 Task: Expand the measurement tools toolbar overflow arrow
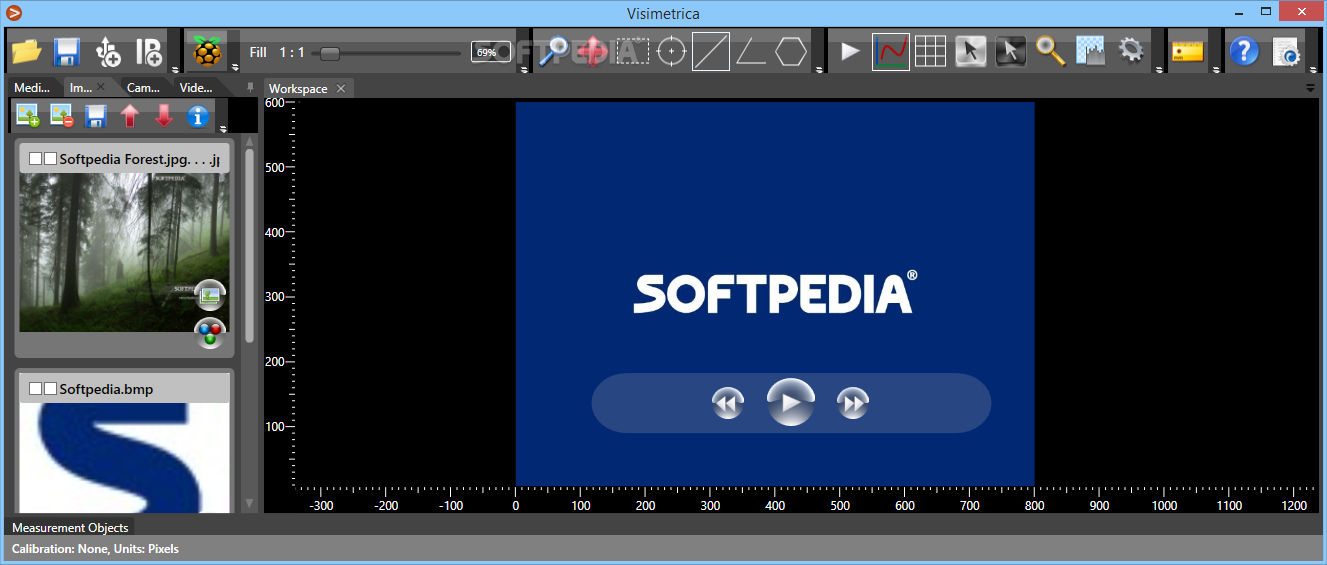coord(819,69)
